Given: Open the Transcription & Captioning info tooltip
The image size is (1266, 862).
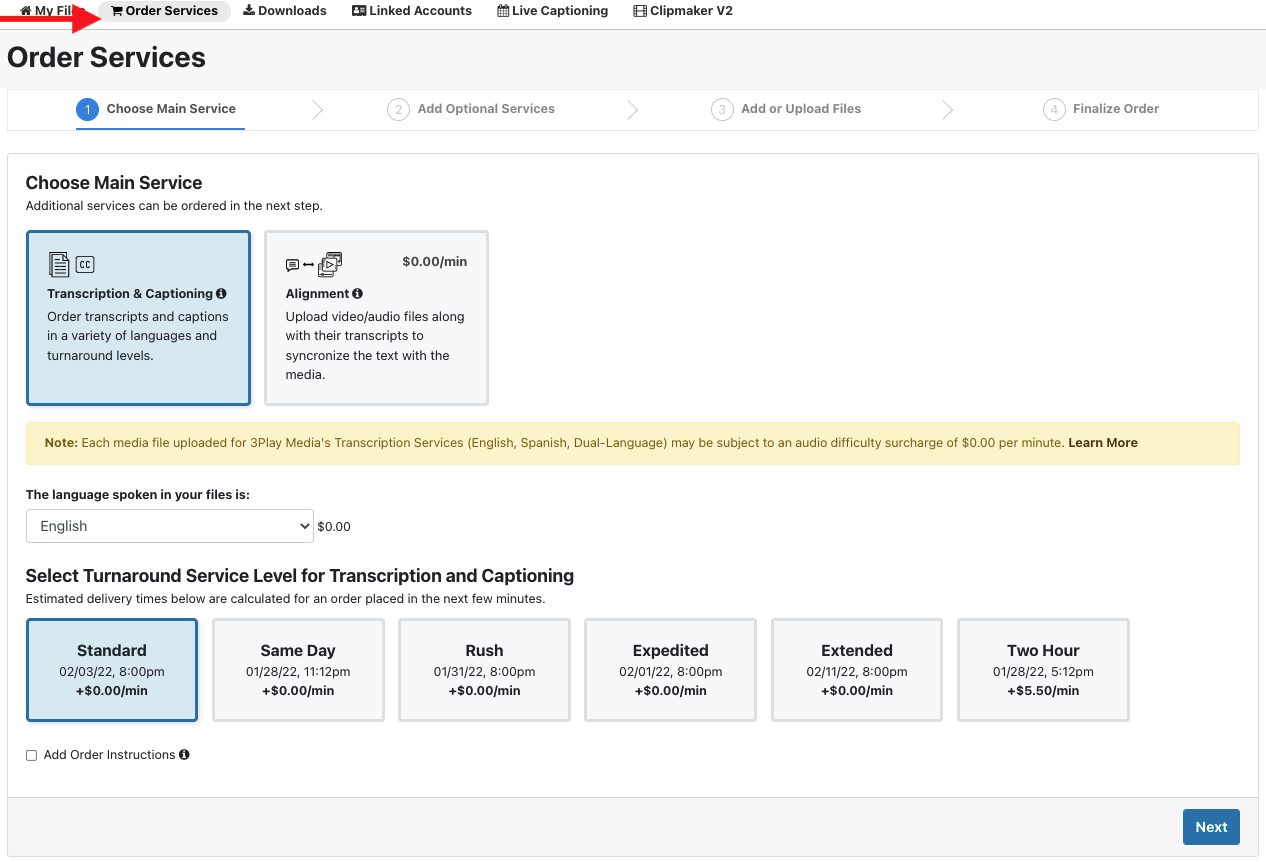Looking at the screenshot, I should pos(223,293).
